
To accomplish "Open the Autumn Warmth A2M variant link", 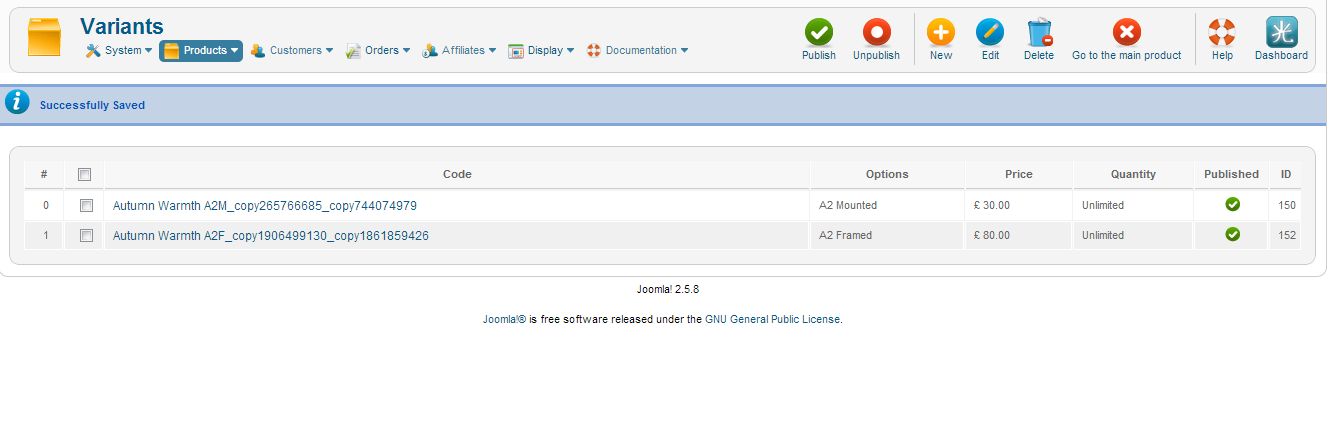I will coord(265,205).
